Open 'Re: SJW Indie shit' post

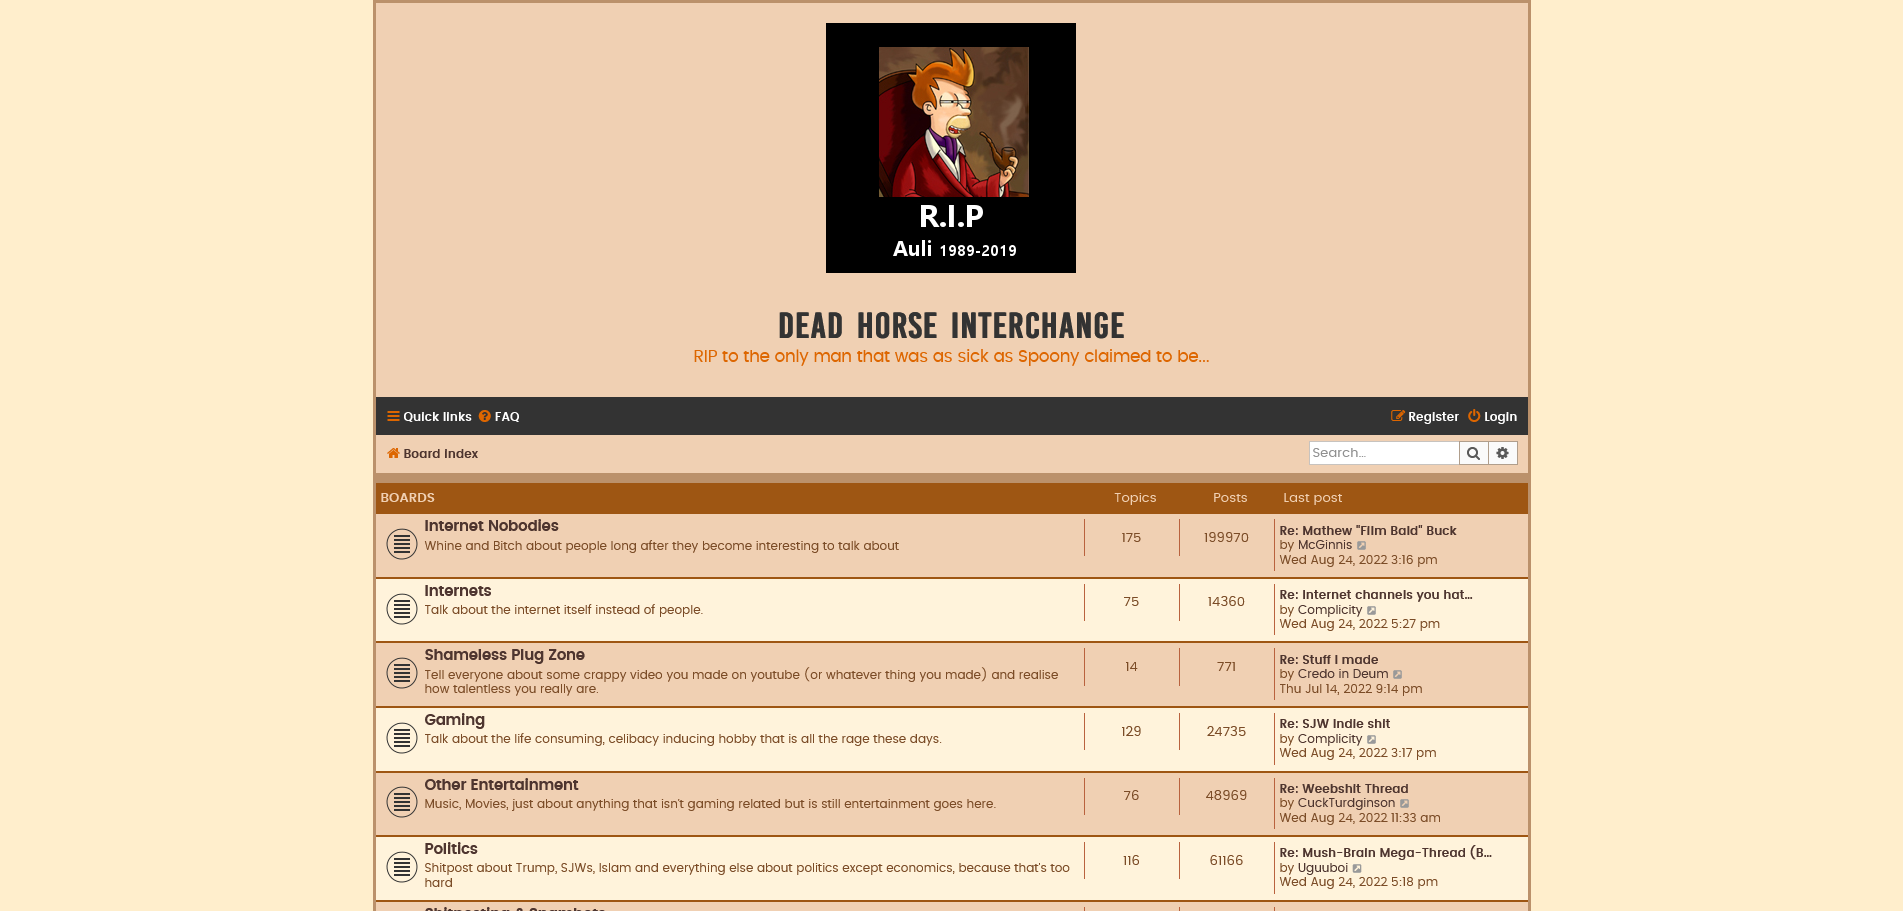(1335, 724)
